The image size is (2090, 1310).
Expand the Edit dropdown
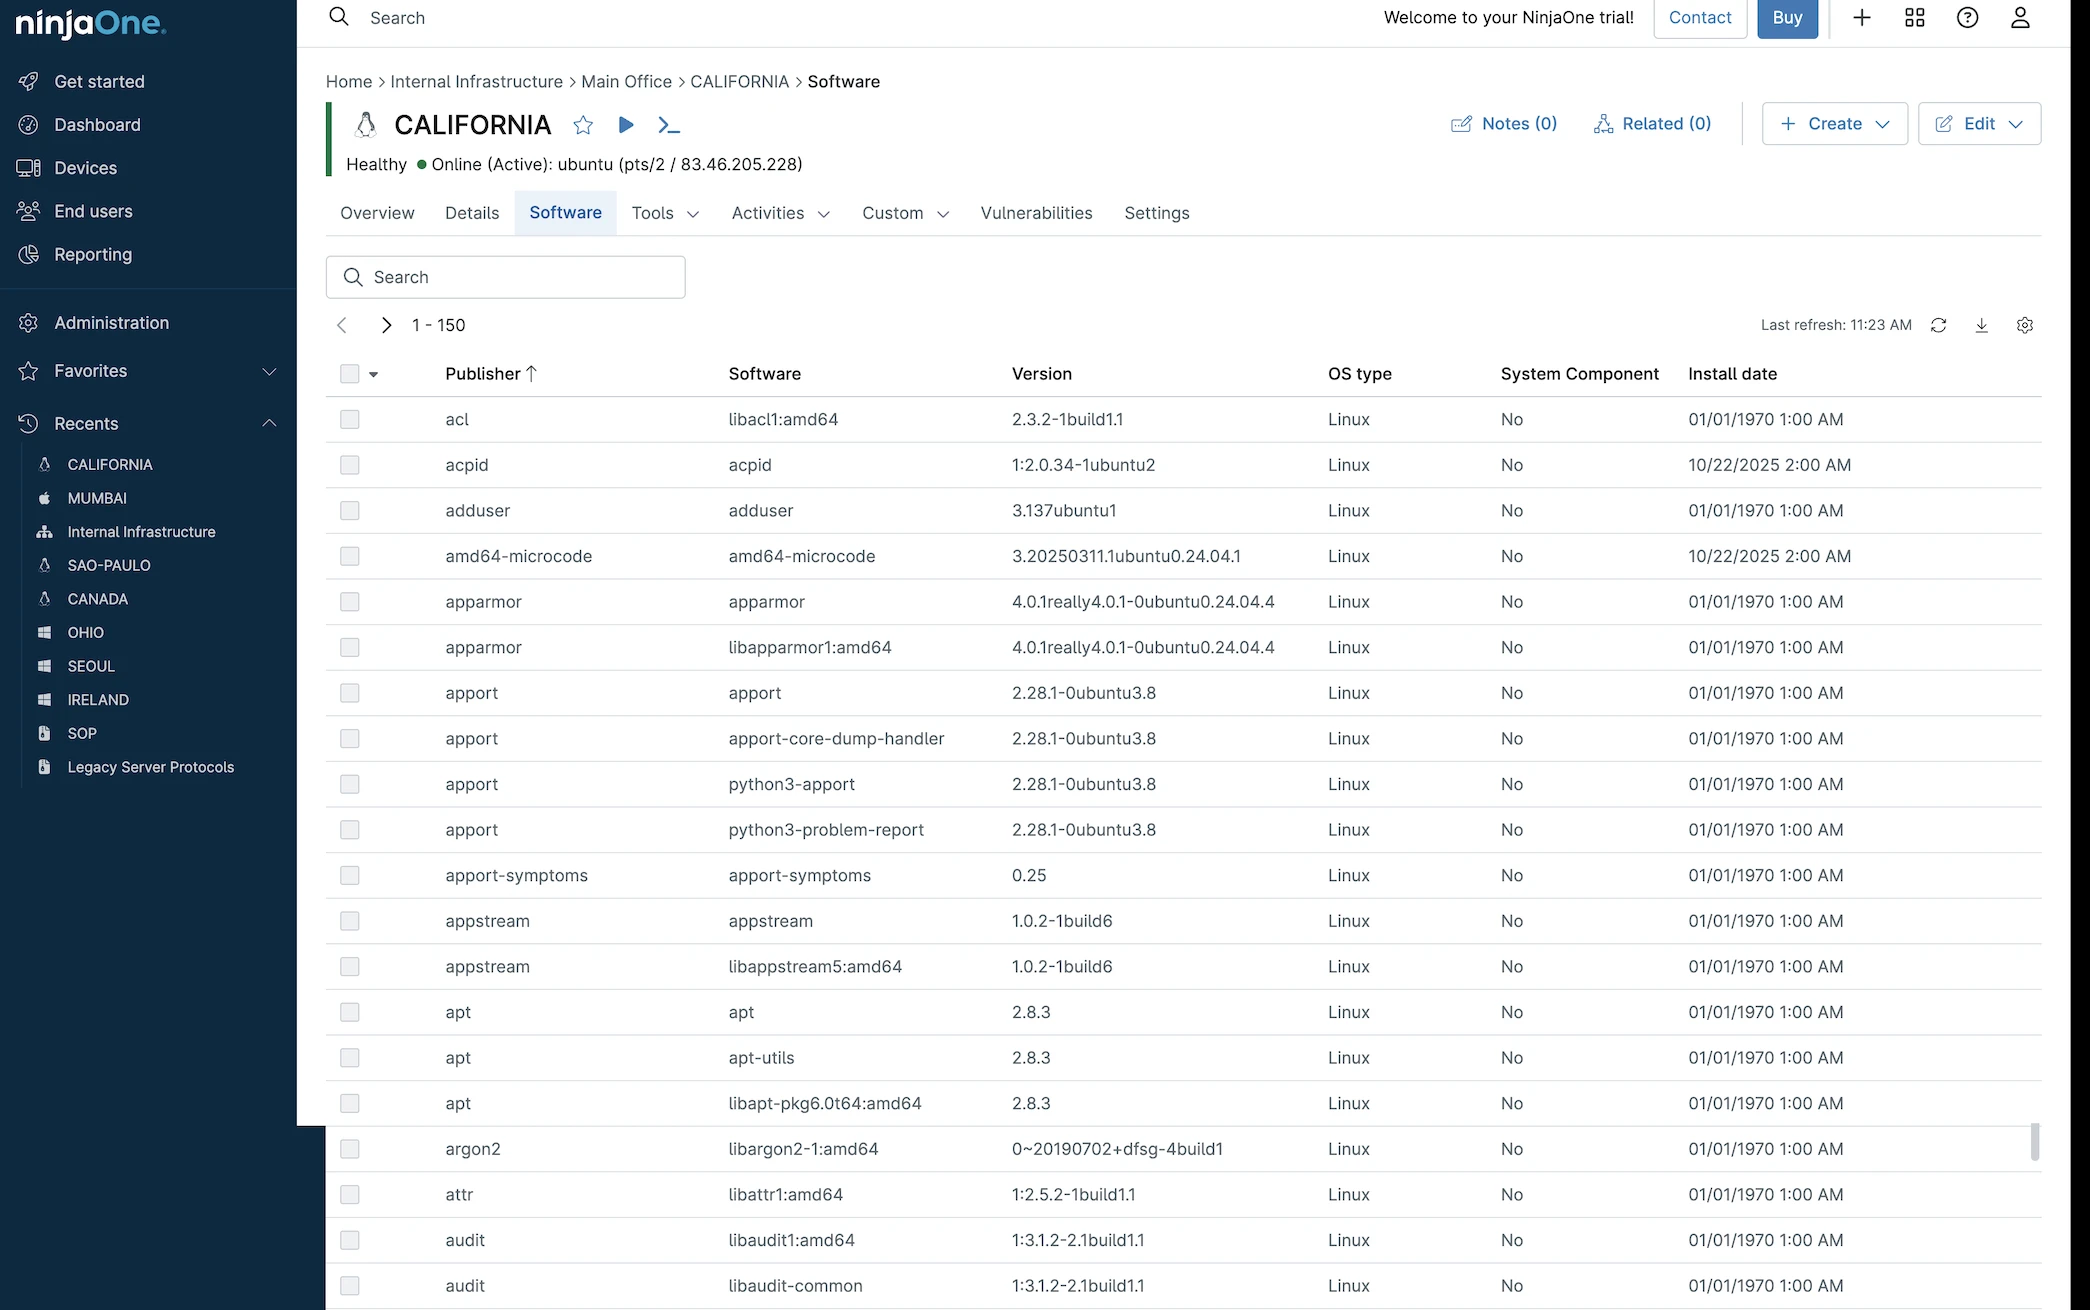tap(1980, 124)
